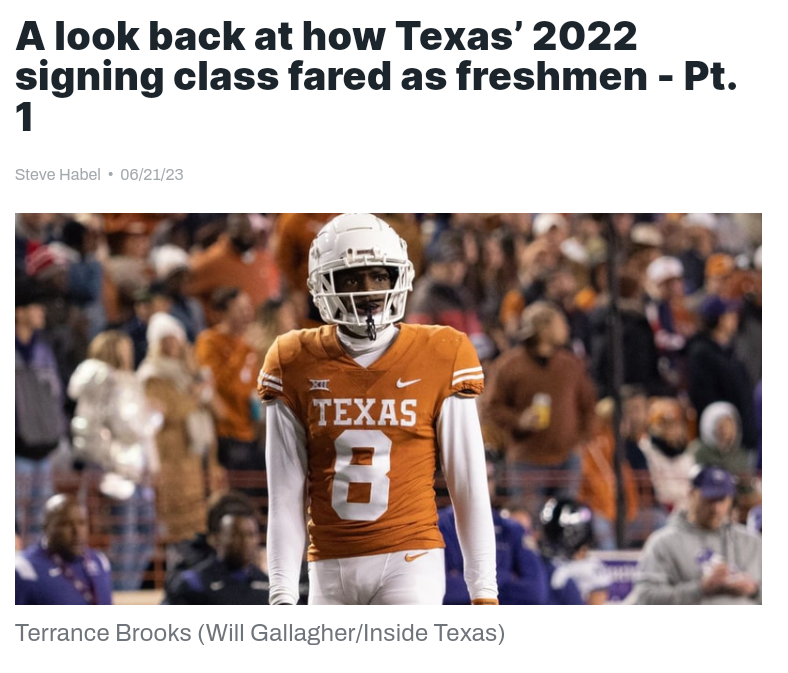Image resolution: width=788 pixels, height=673 pixels.
Task: Click the article headline about Texas' 2022 signing class
Action: click(x=376, y=77)
